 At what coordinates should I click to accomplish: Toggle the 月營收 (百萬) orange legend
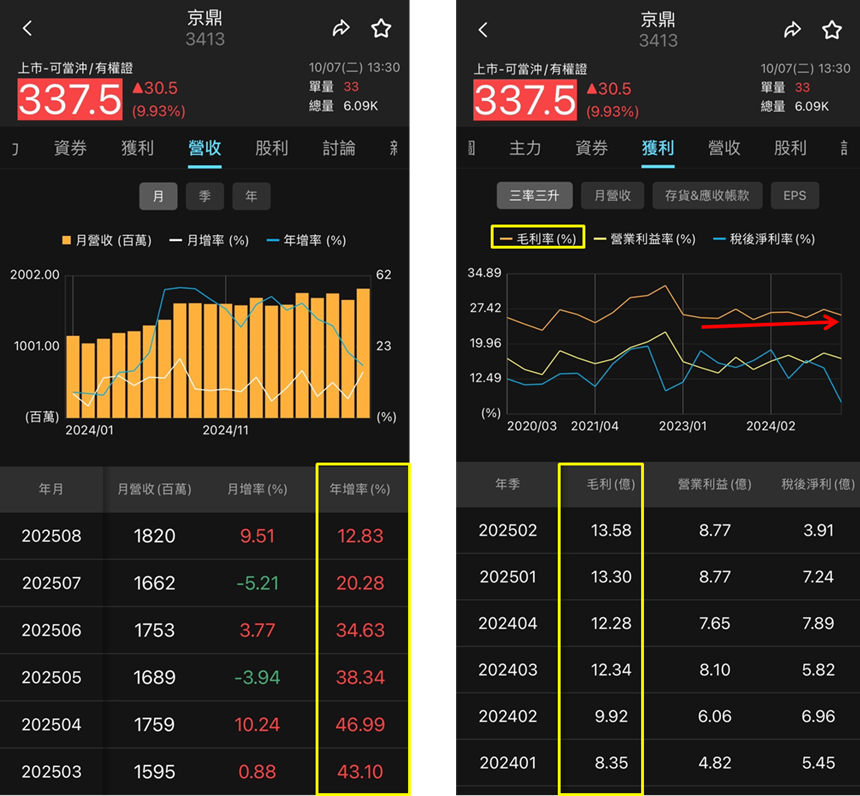107,240
